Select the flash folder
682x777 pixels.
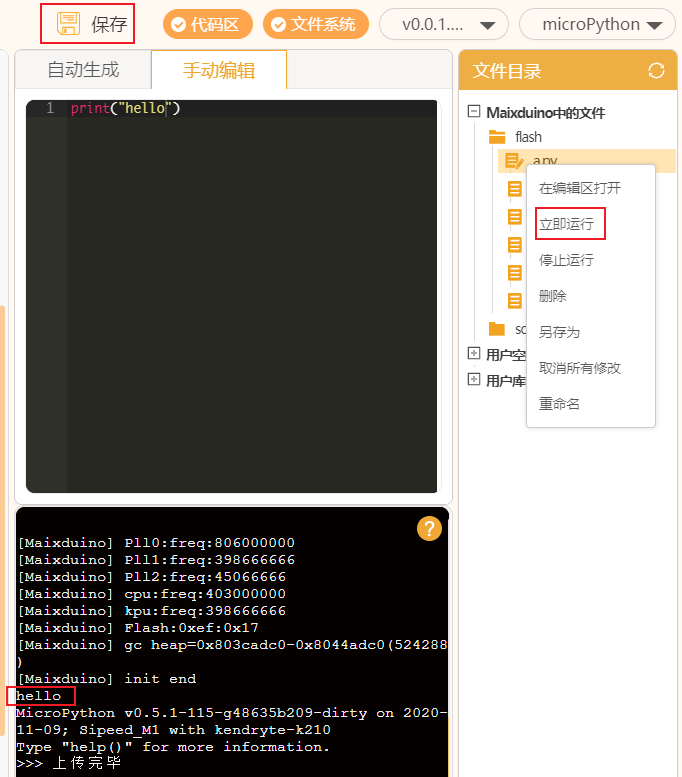point(515,137)
